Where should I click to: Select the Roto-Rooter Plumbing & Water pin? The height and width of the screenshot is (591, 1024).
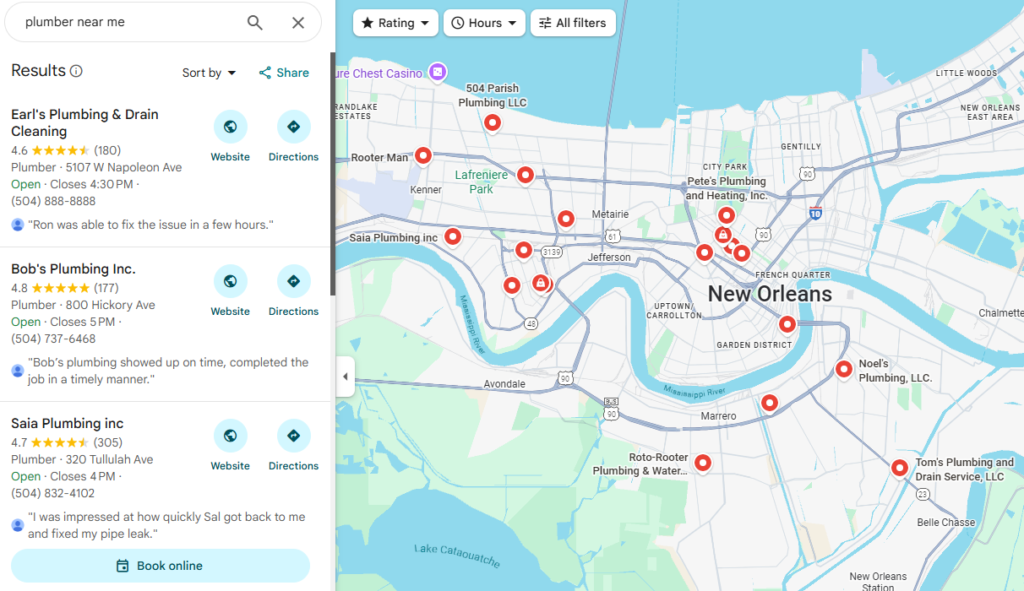(x=703, y=464)
